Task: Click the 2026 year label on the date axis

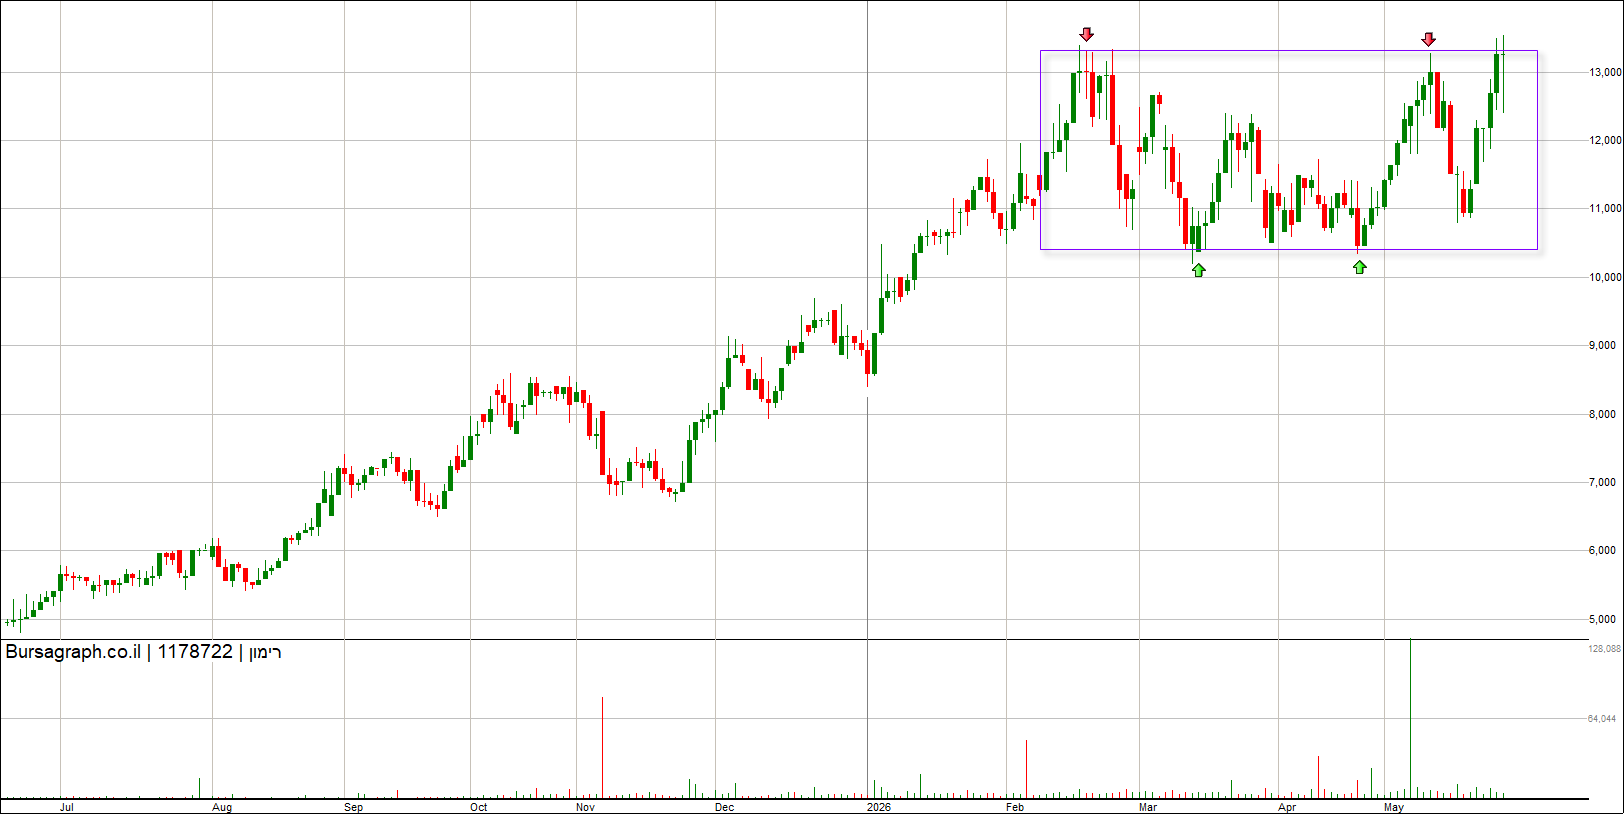Action: [x=879, y=807]
